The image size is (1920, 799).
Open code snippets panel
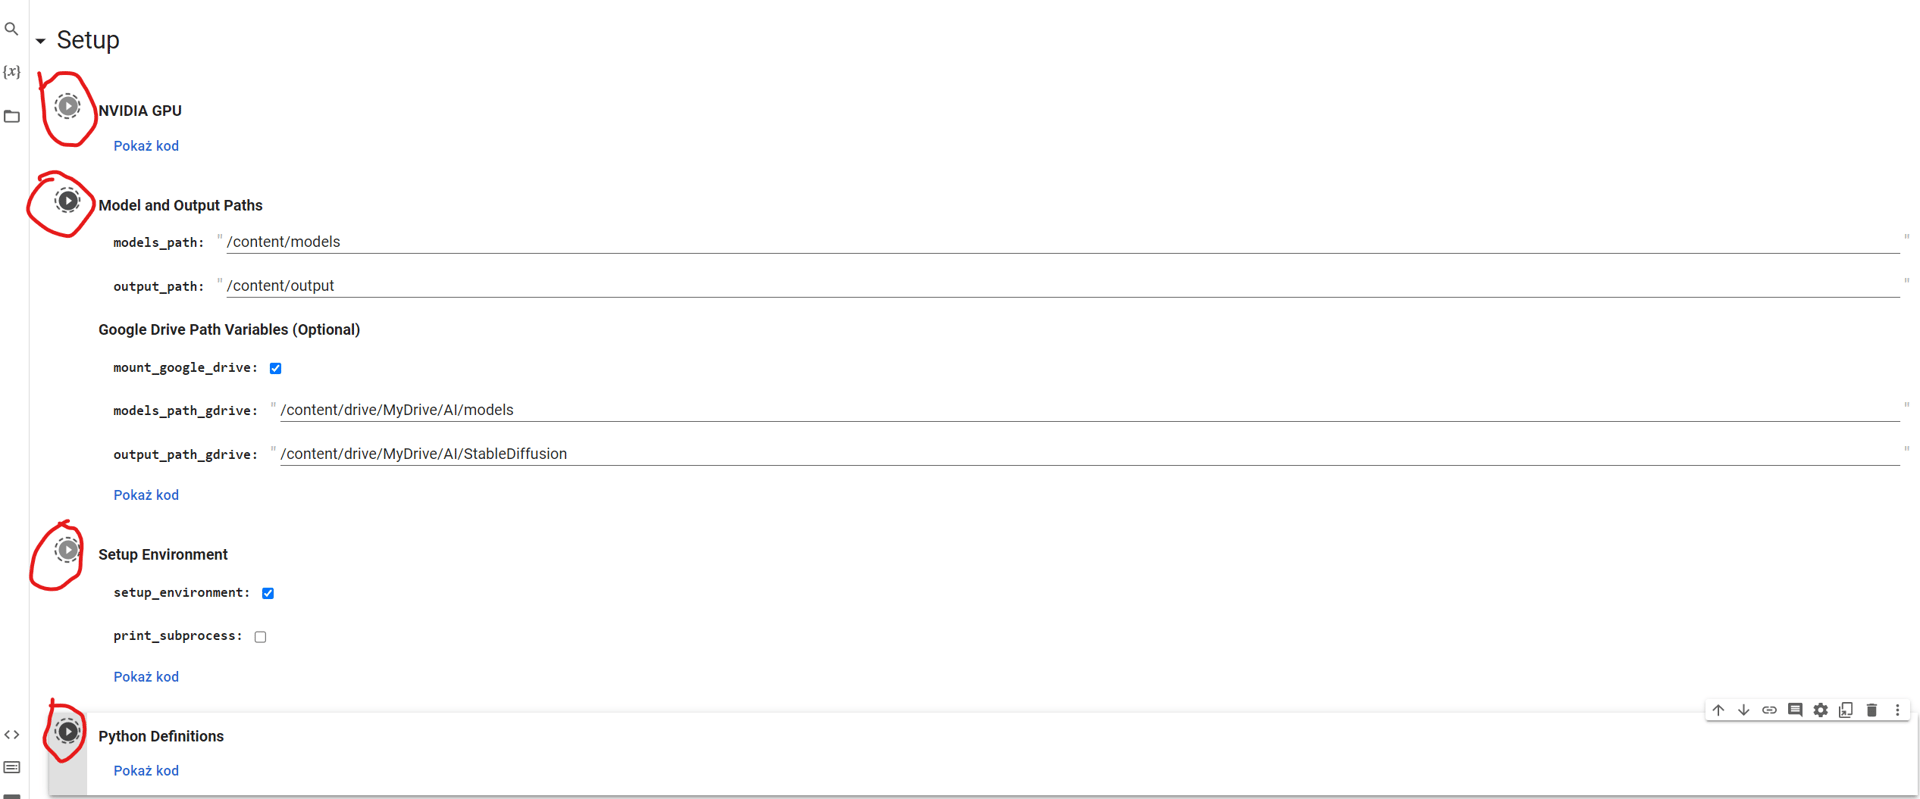click(12, 735)
